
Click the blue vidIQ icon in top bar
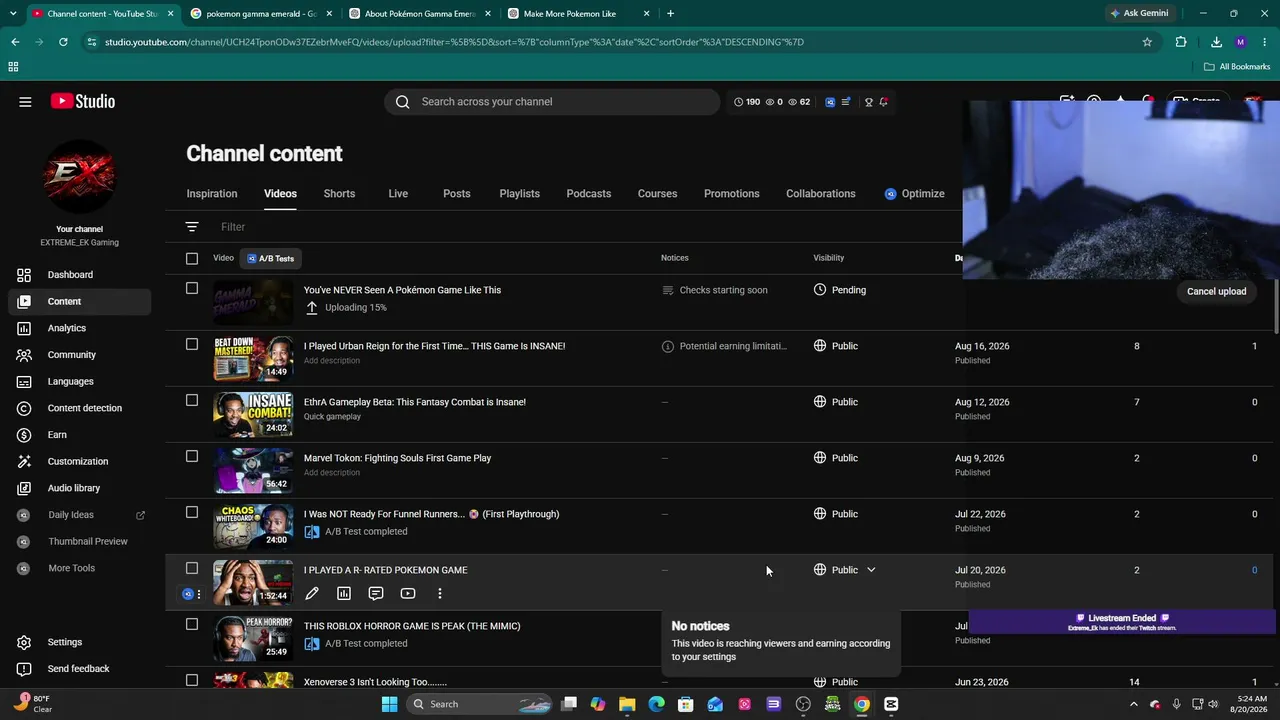click(830, 102)
